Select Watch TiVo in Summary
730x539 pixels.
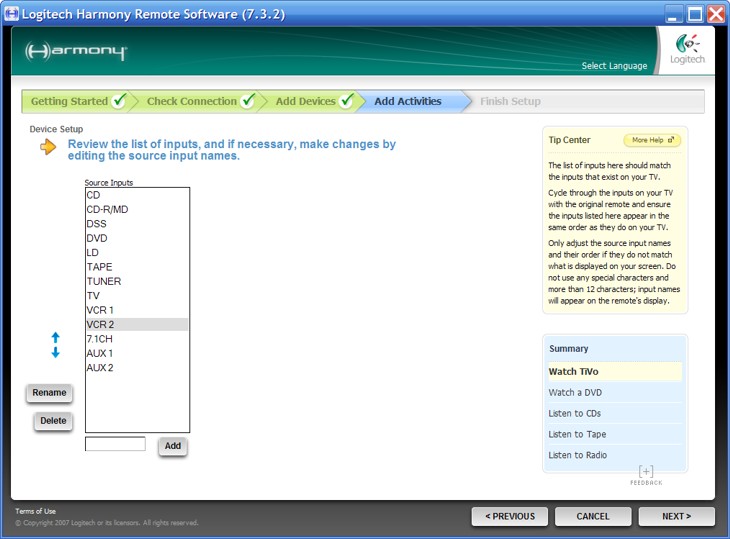click(x=615, y=371)
